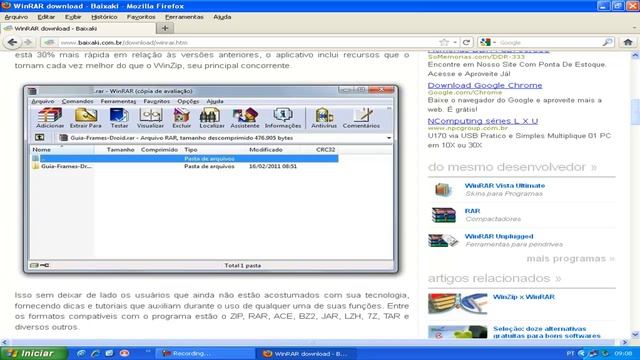Click the red quick launch icon
640x360 pixels.
tap(124, 353)
